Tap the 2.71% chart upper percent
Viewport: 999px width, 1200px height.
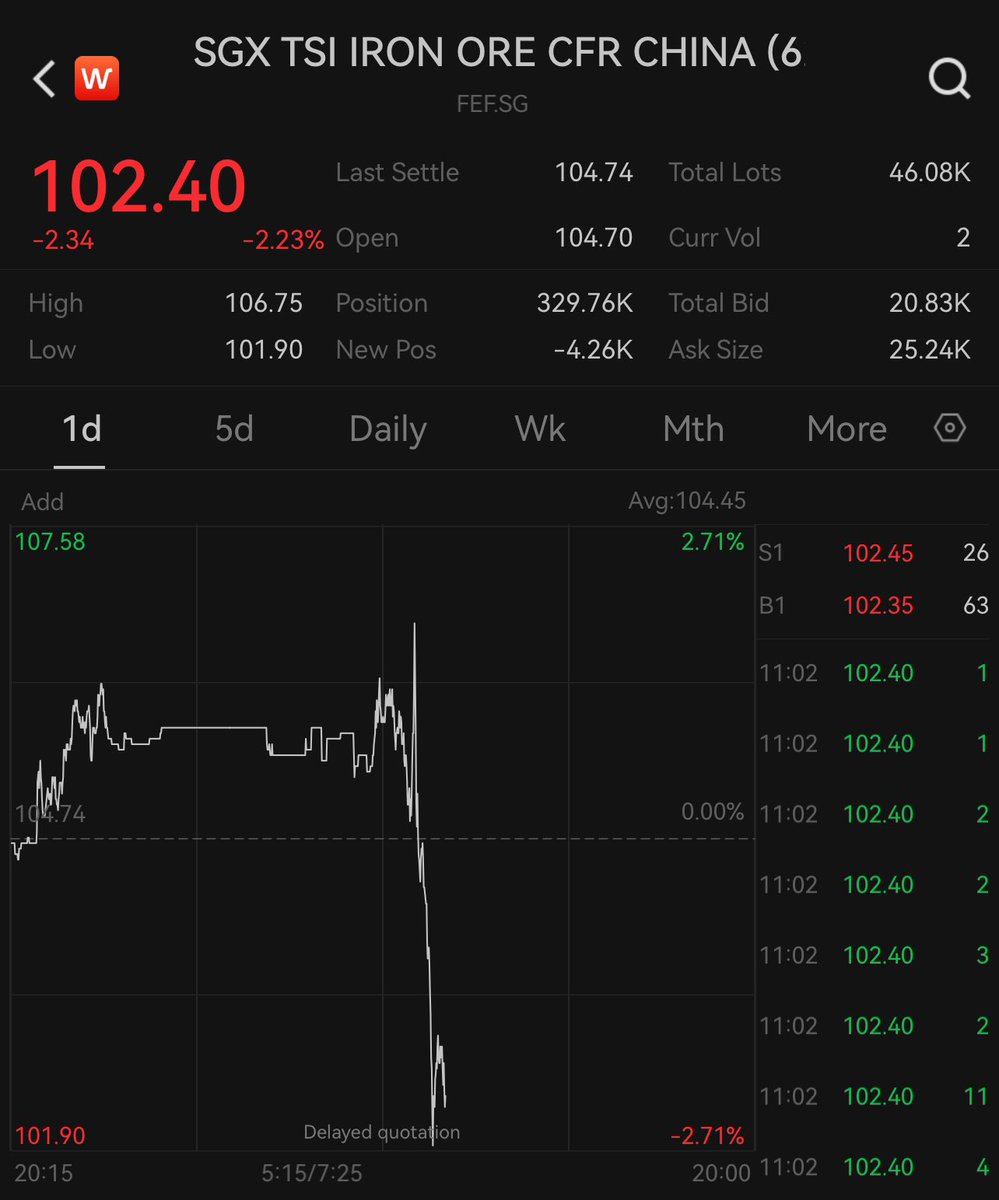713,542
